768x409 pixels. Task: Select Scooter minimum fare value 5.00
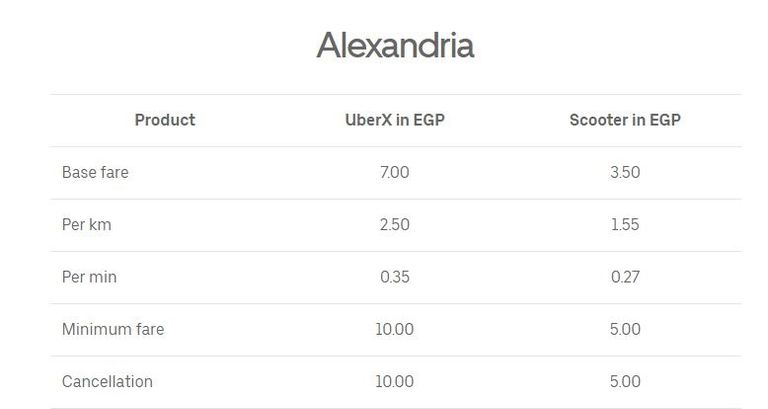[x=625, y=329]
